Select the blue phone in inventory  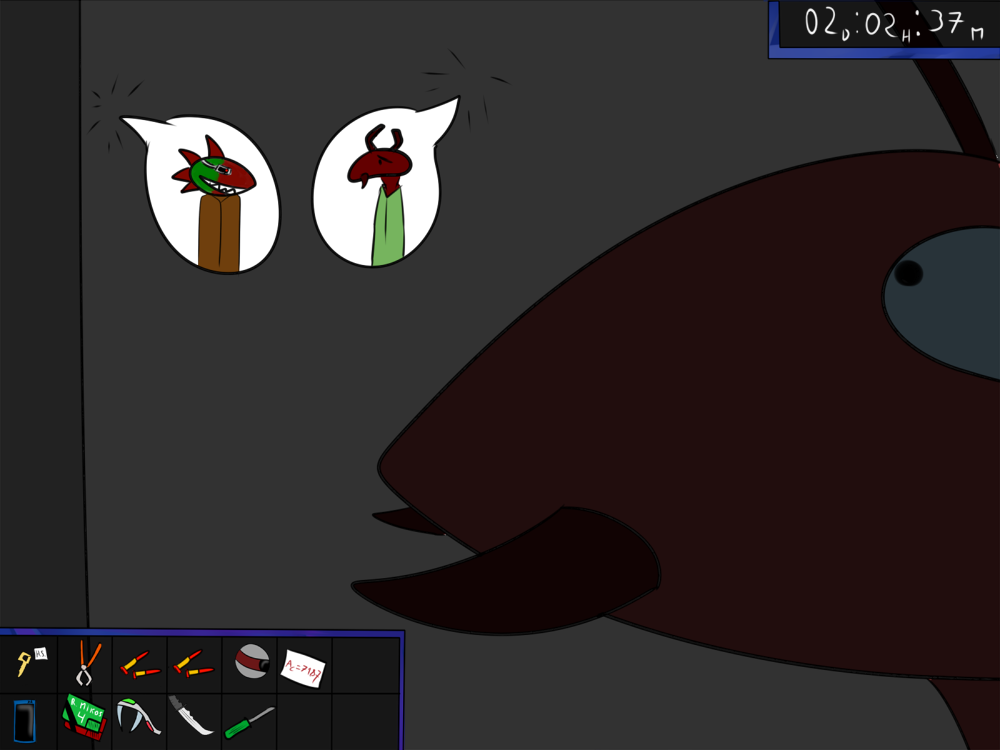click(25, 720)
